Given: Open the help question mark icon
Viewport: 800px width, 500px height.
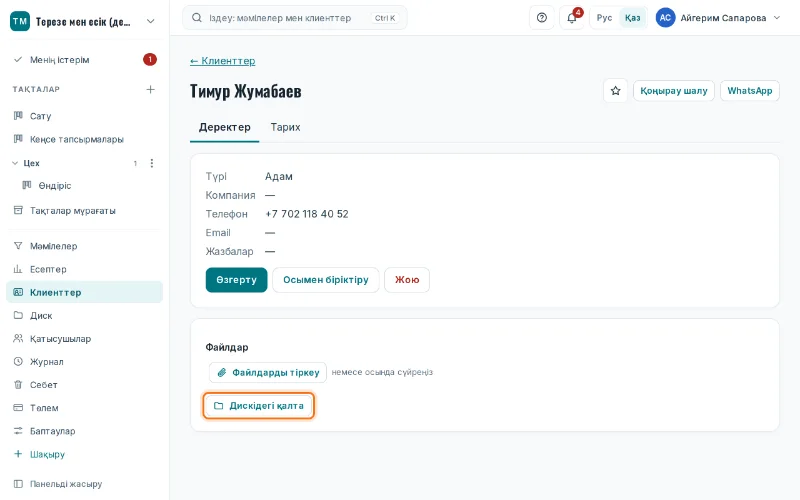Looking at the screenshot, I should [542, 18].
